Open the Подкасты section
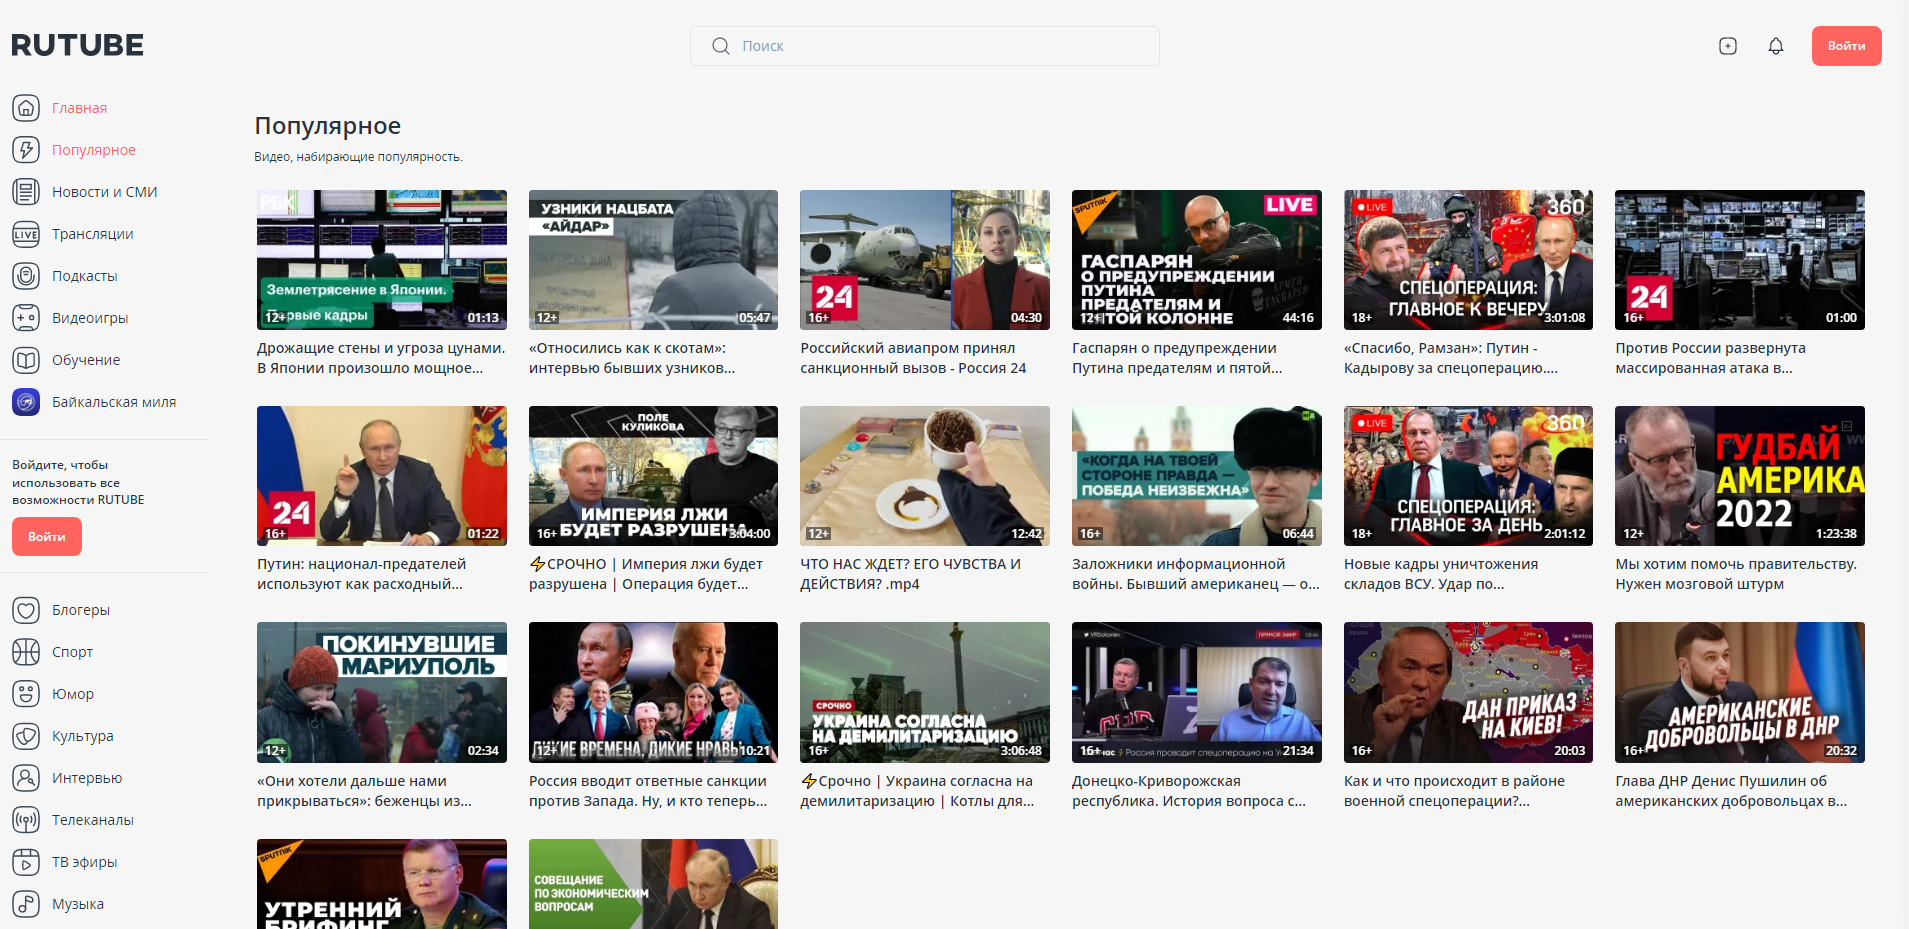 tap(85, 276)
